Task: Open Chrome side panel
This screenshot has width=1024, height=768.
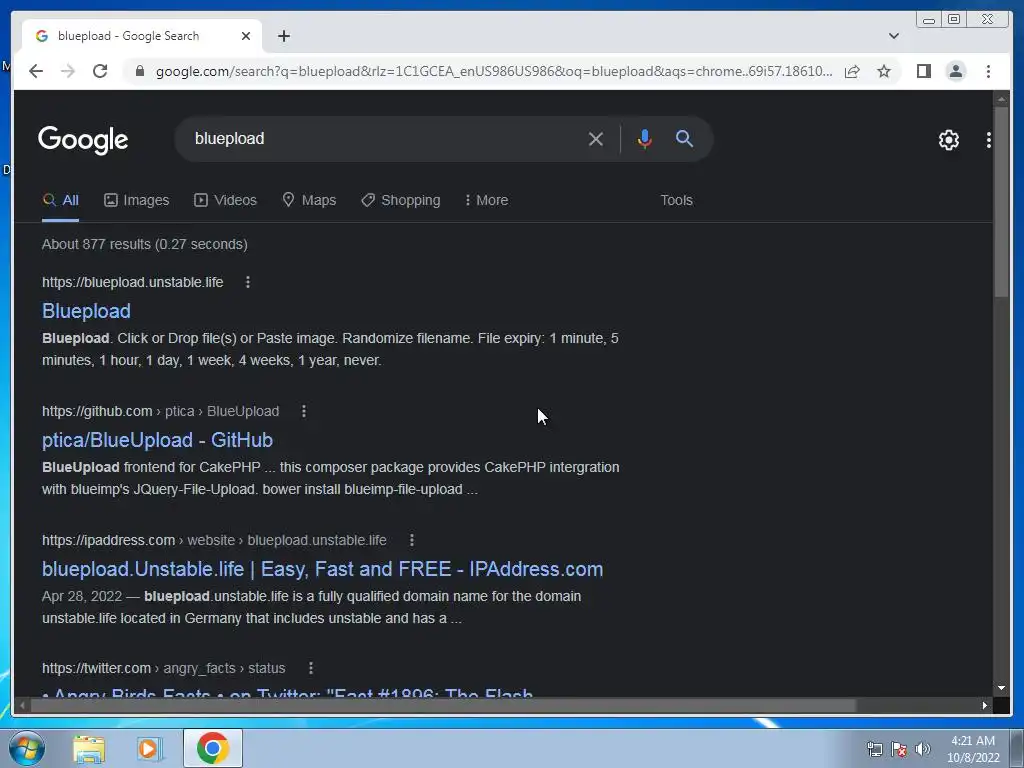Action: pyautogui.click(x=923, y=71)
